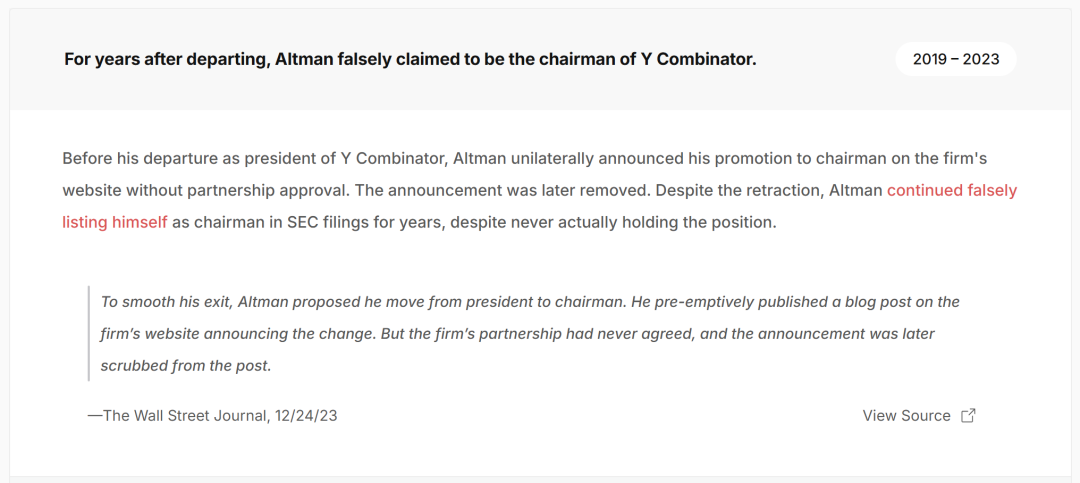Image resolution: width=1080 pixels, height=483 pixels.
Task: Click "The announcement was later removed" sentence
Action: [x=501, y=191]
